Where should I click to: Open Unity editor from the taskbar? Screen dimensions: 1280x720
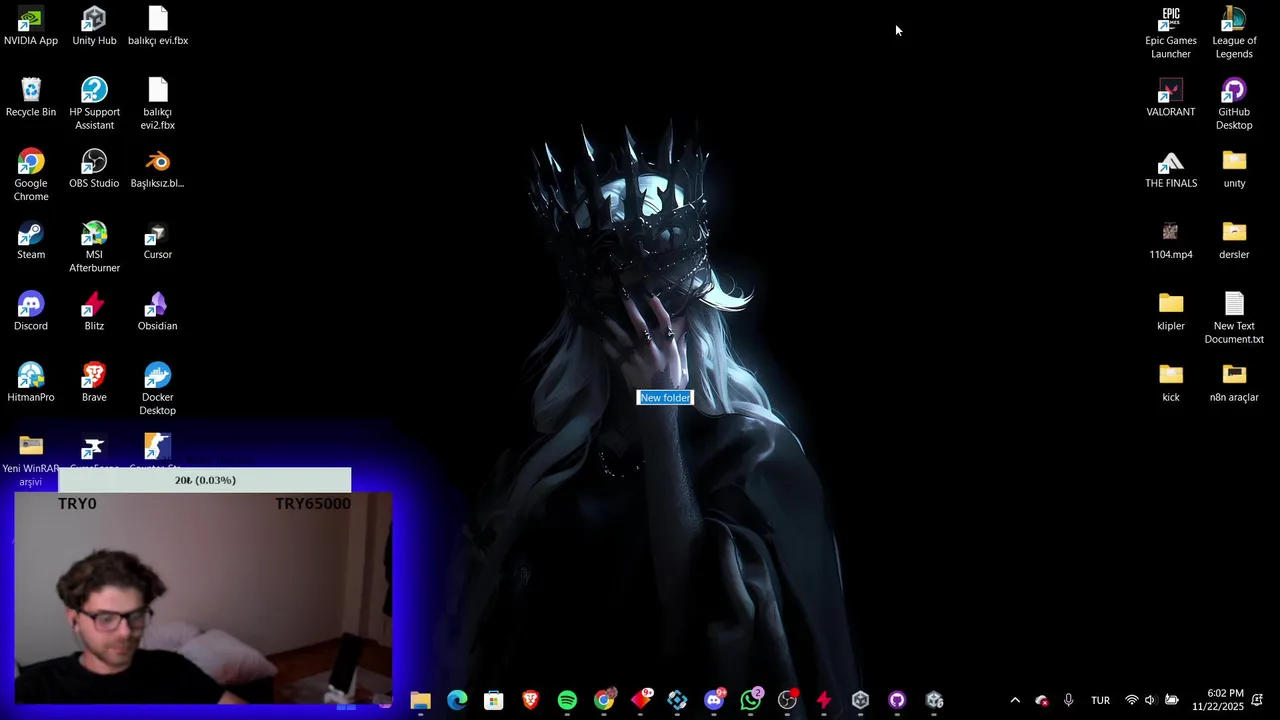tap(934, 700)
